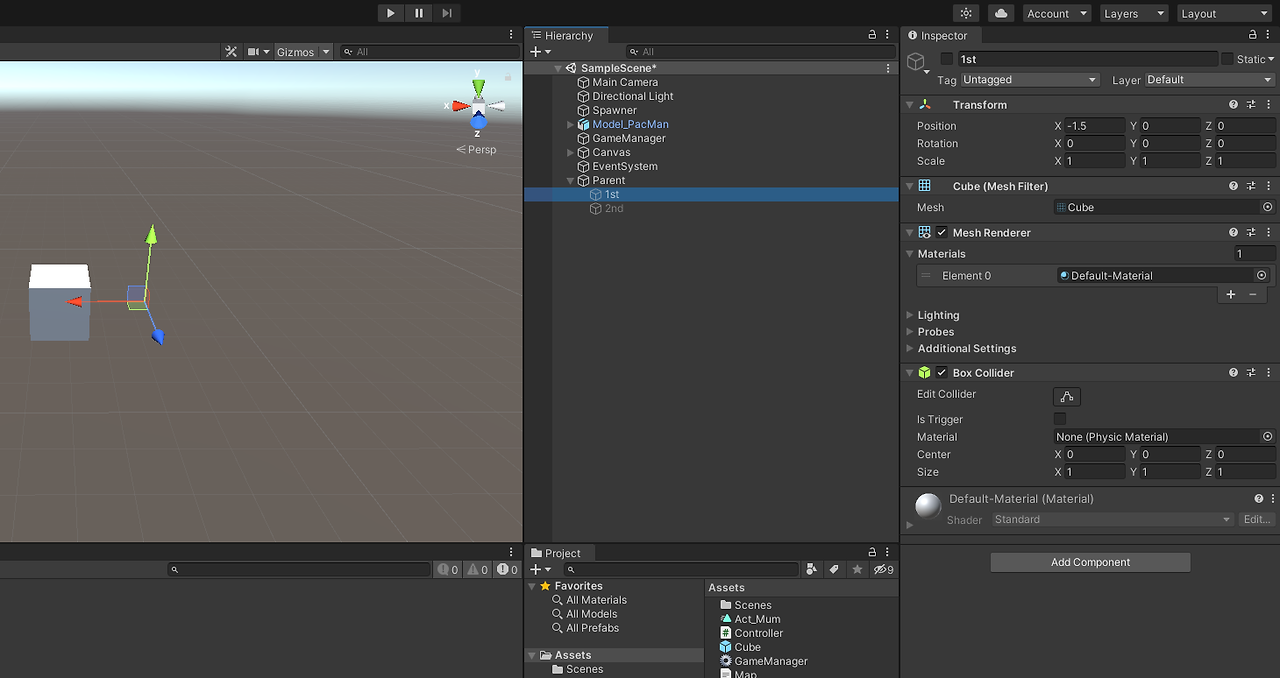Open the Unity Cloud icon top right
Screen dimensions: 1280x678
click(1002, 13)
